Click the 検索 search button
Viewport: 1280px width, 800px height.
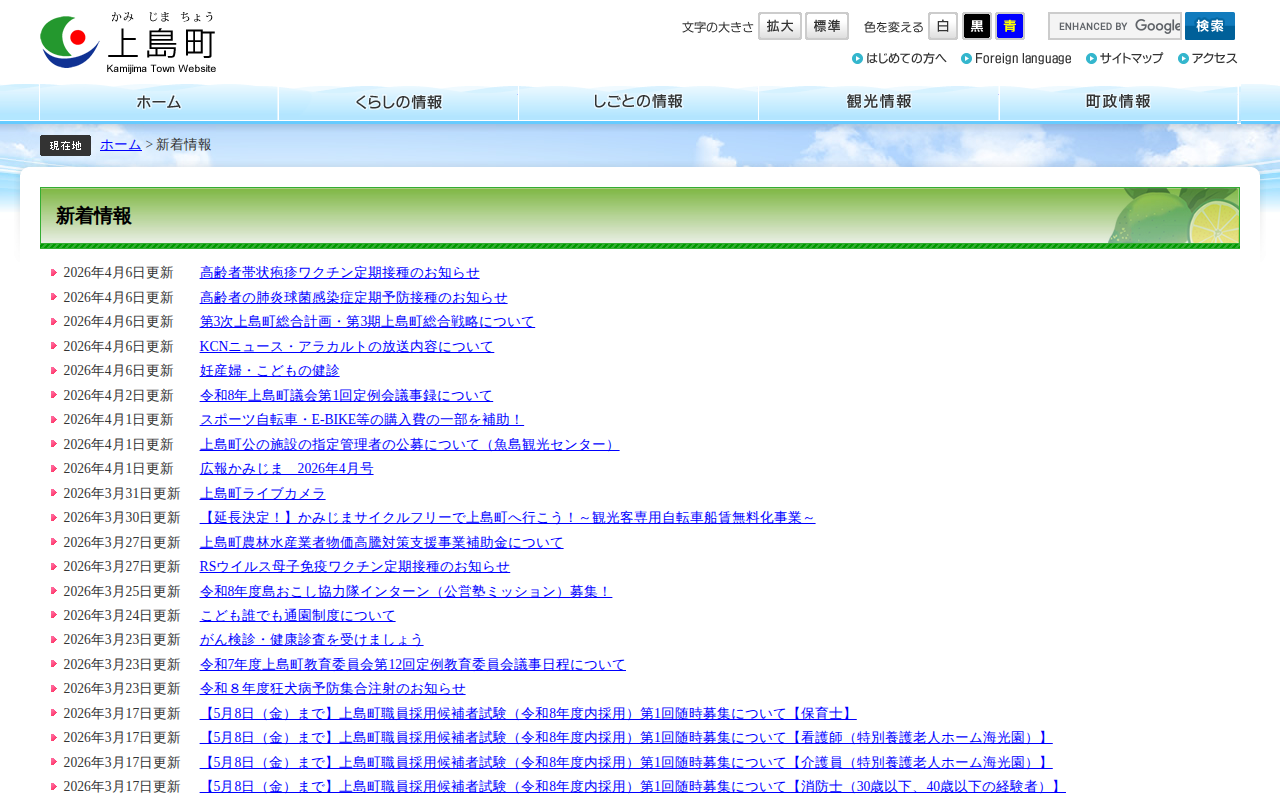click(1210, 26)
